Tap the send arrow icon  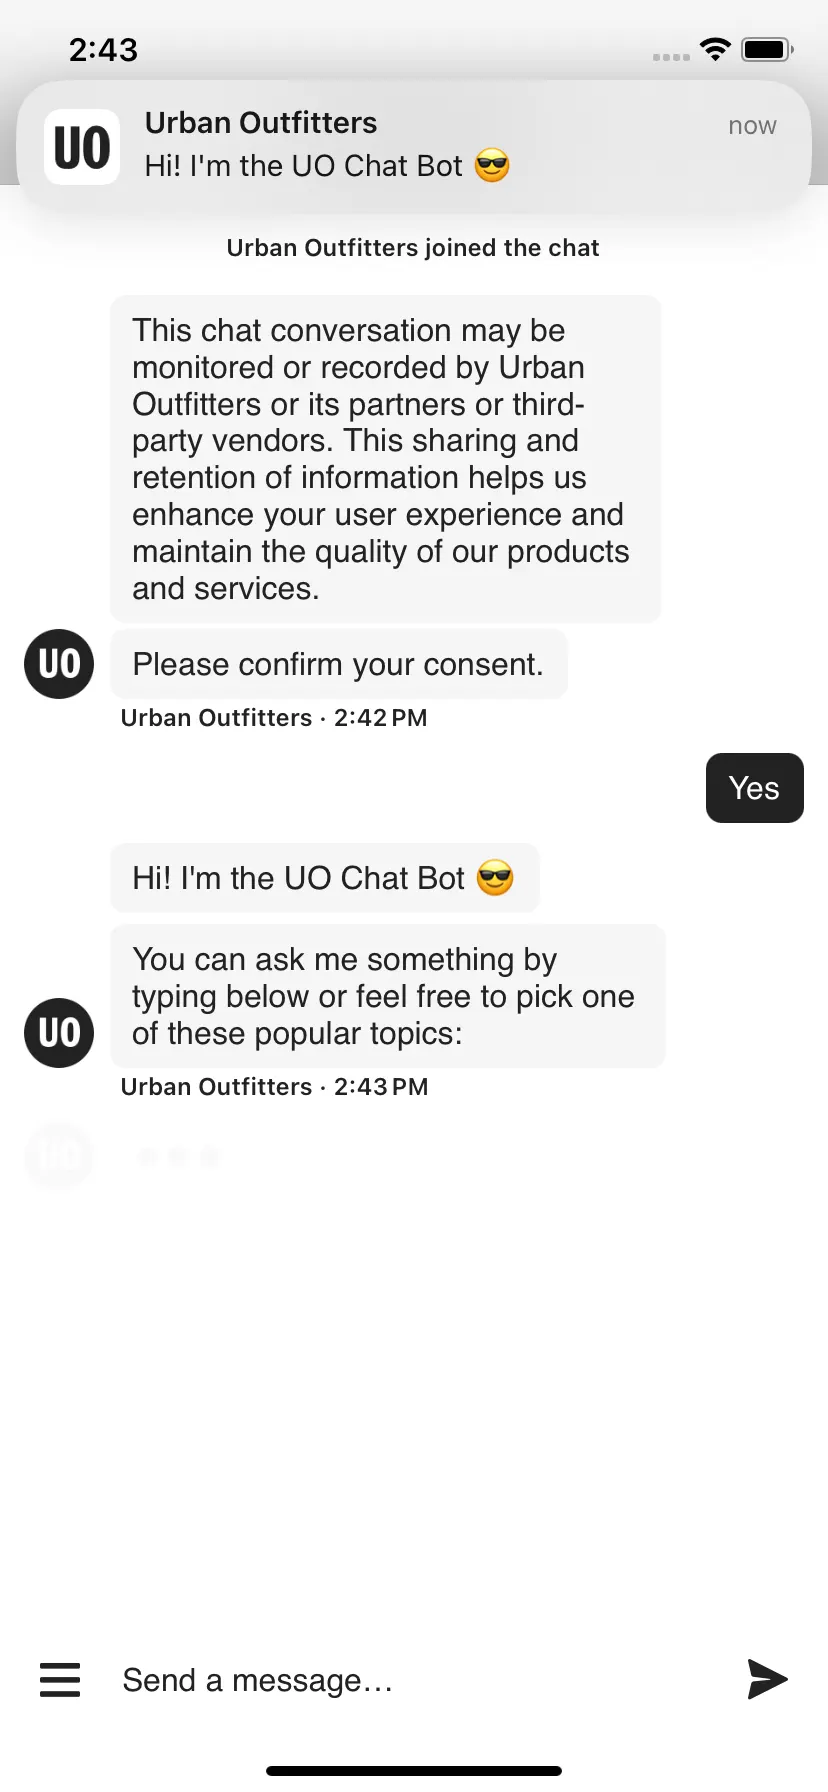[767, 1679]
